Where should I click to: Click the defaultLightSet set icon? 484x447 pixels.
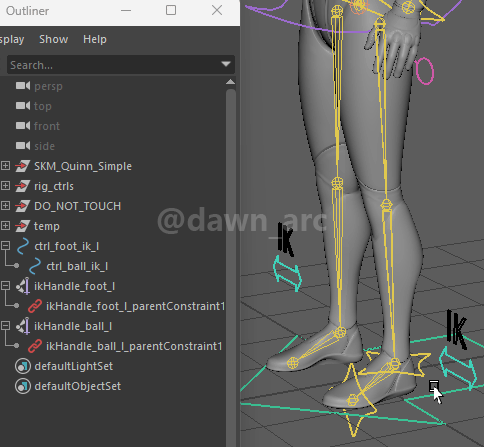(x=23, y=366)
